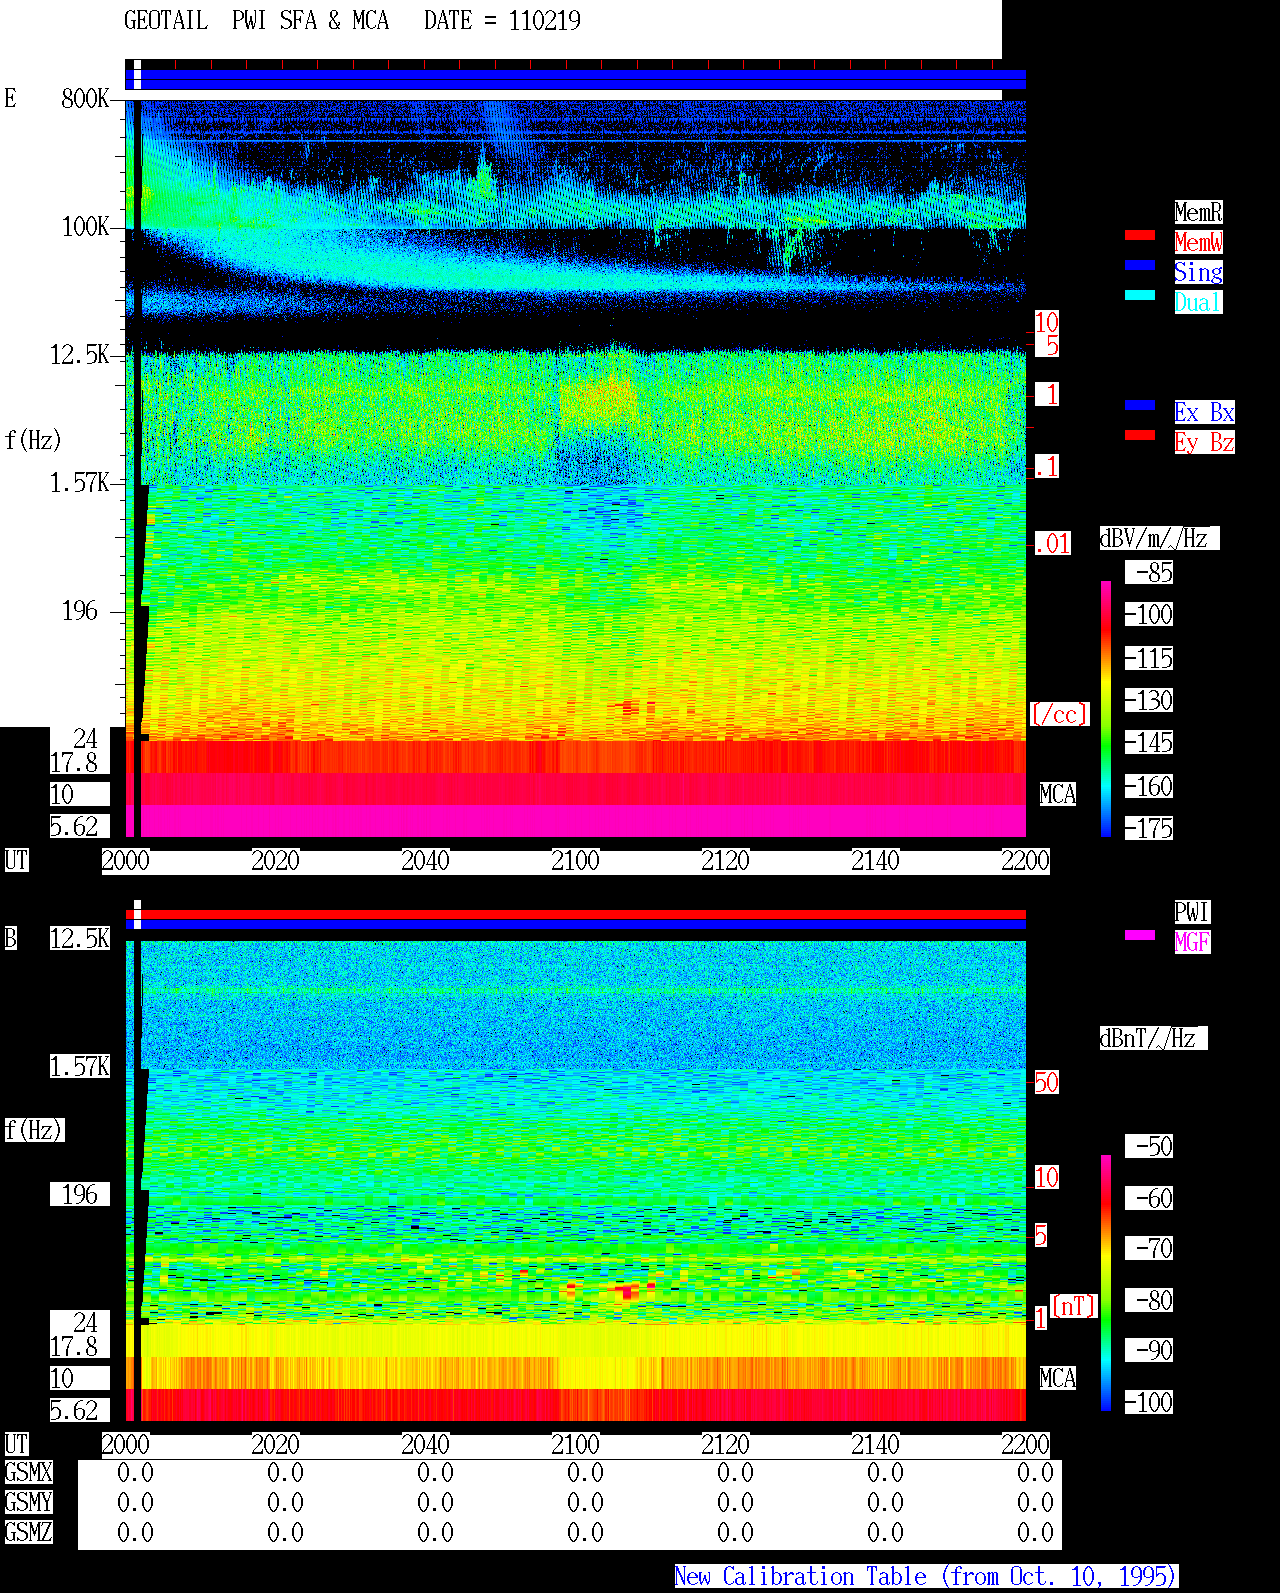This screenshot has width=1280, height=1593.
Task: Click the blue Sing legend swatch
Action: [x=1140, y=265]
